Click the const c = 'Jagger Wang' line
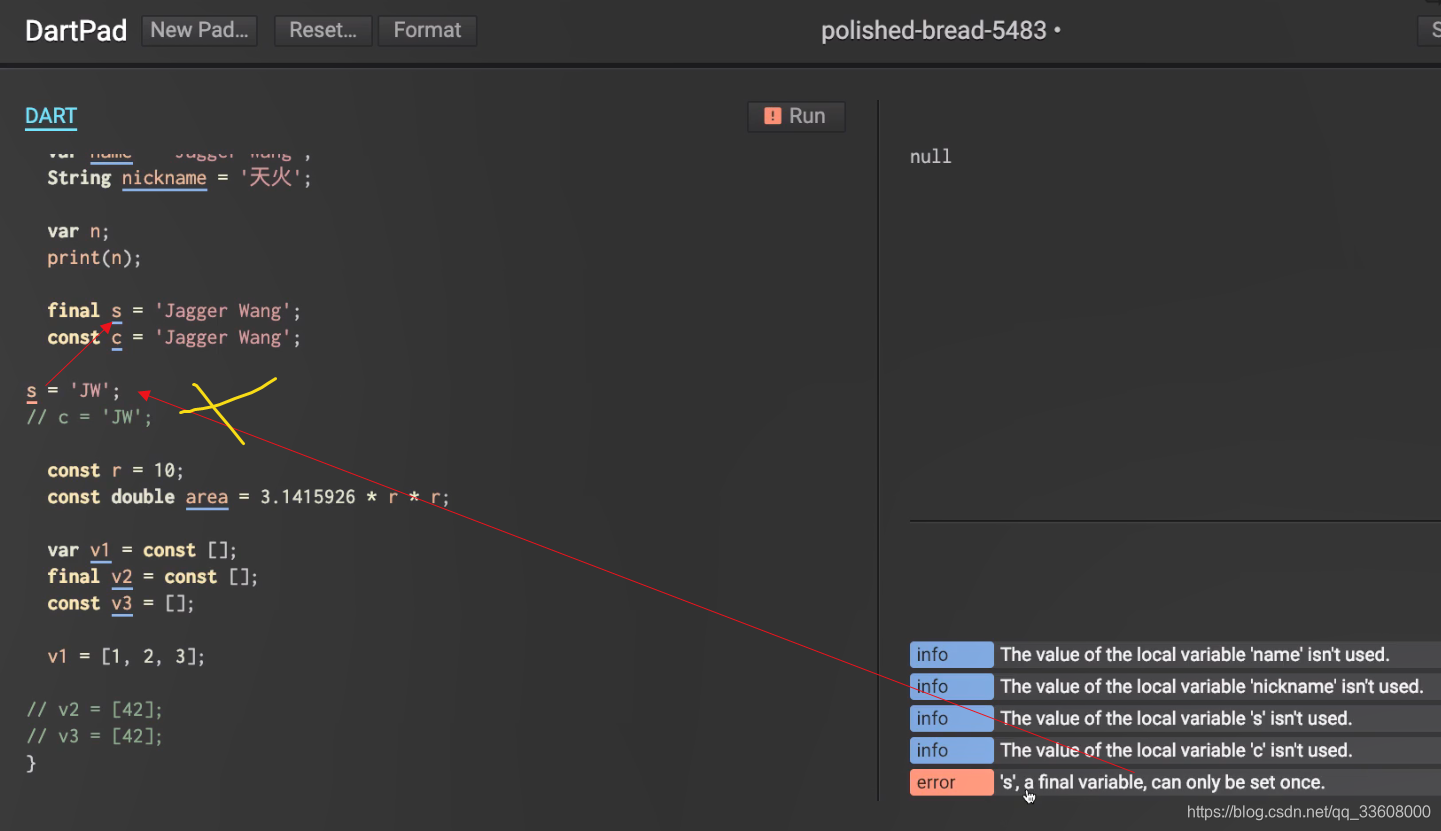1441x831 pixels. [174, 338]
